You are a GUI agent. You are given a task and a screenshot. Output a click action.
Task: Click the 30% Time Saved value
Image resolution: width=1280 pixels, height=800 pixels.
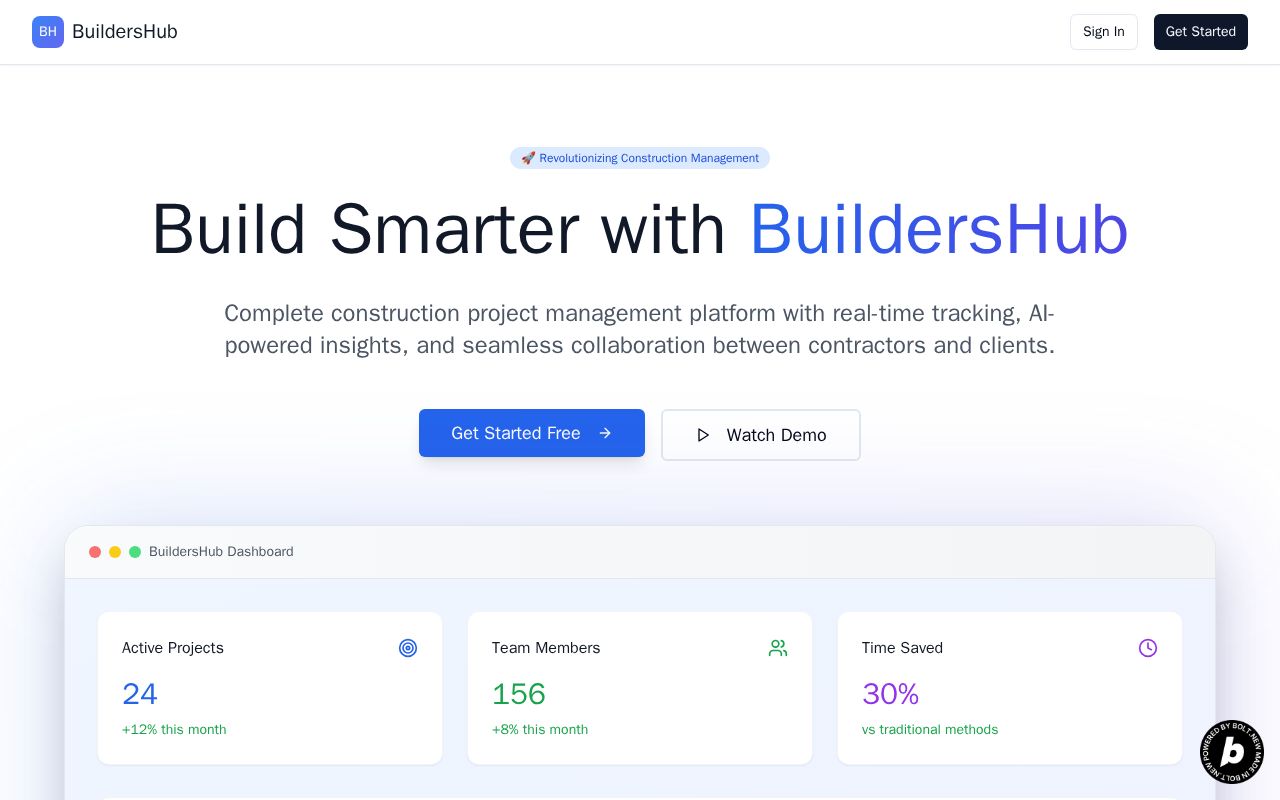[890, 694]
